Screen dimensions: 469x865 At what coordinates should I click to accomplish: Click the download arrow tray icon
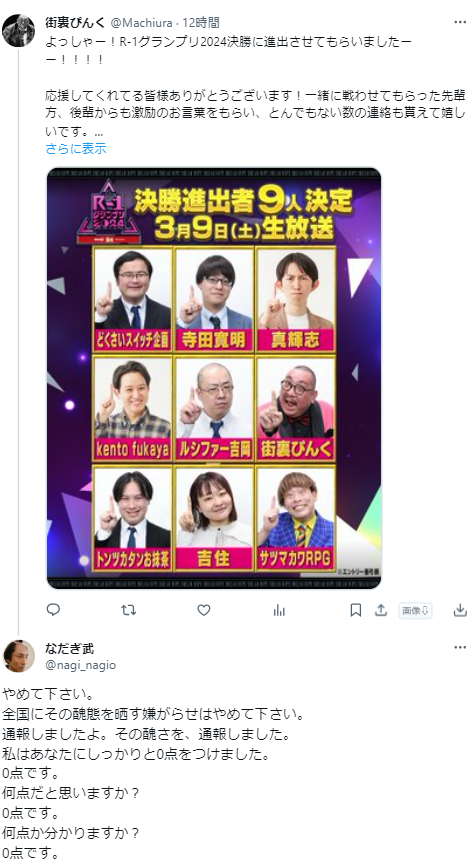pos(460,610)
